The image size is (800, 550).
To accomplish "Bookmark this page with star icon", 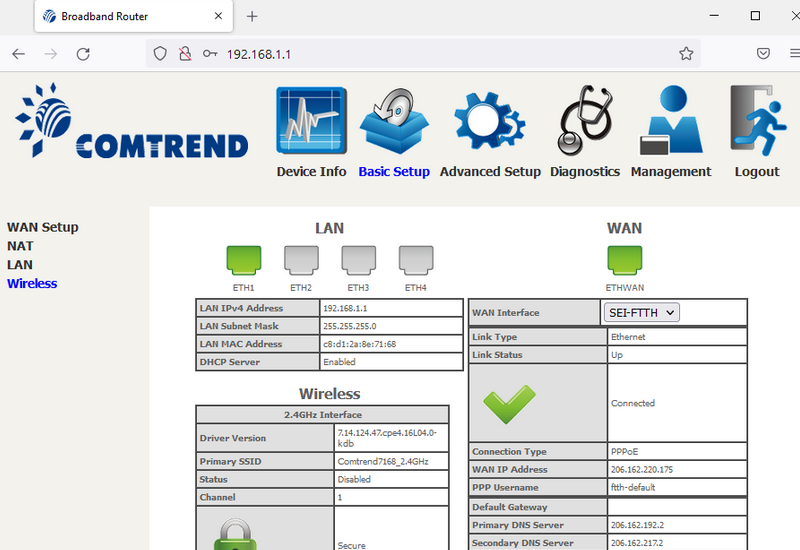I will 686,54.
